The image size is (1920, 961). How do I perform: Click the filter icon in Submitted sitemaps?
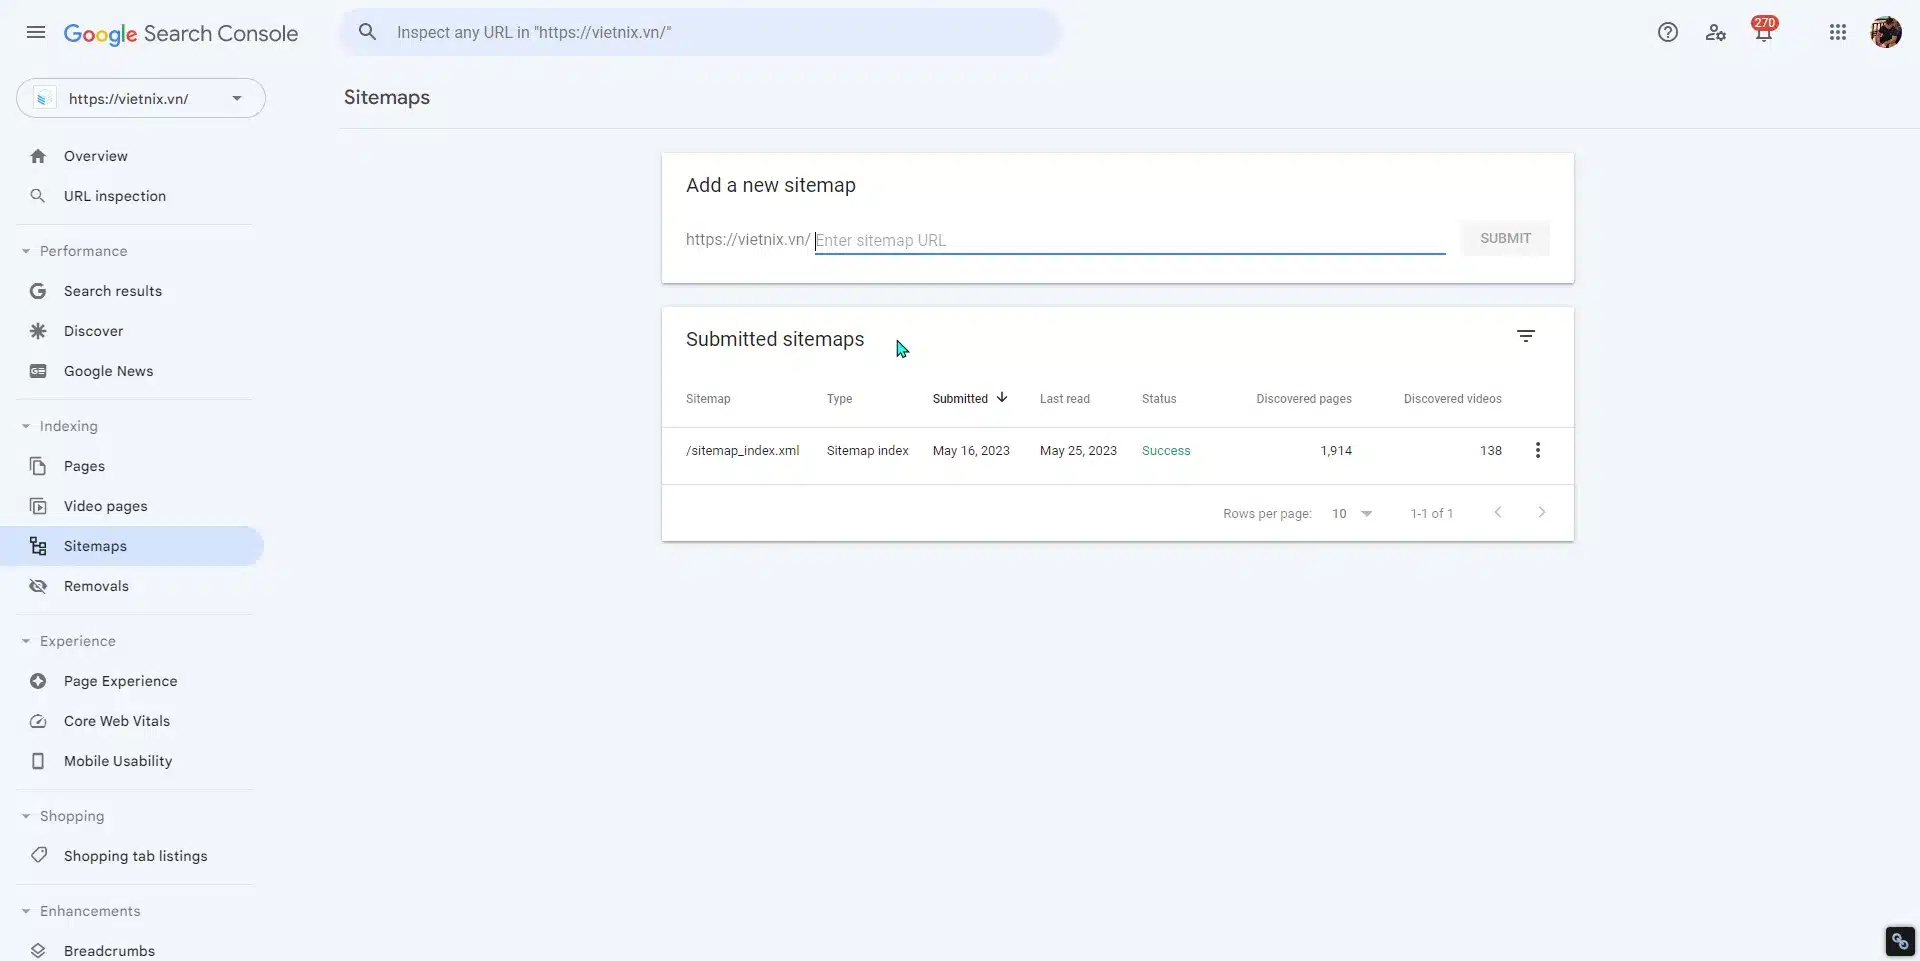(1526, 337)
